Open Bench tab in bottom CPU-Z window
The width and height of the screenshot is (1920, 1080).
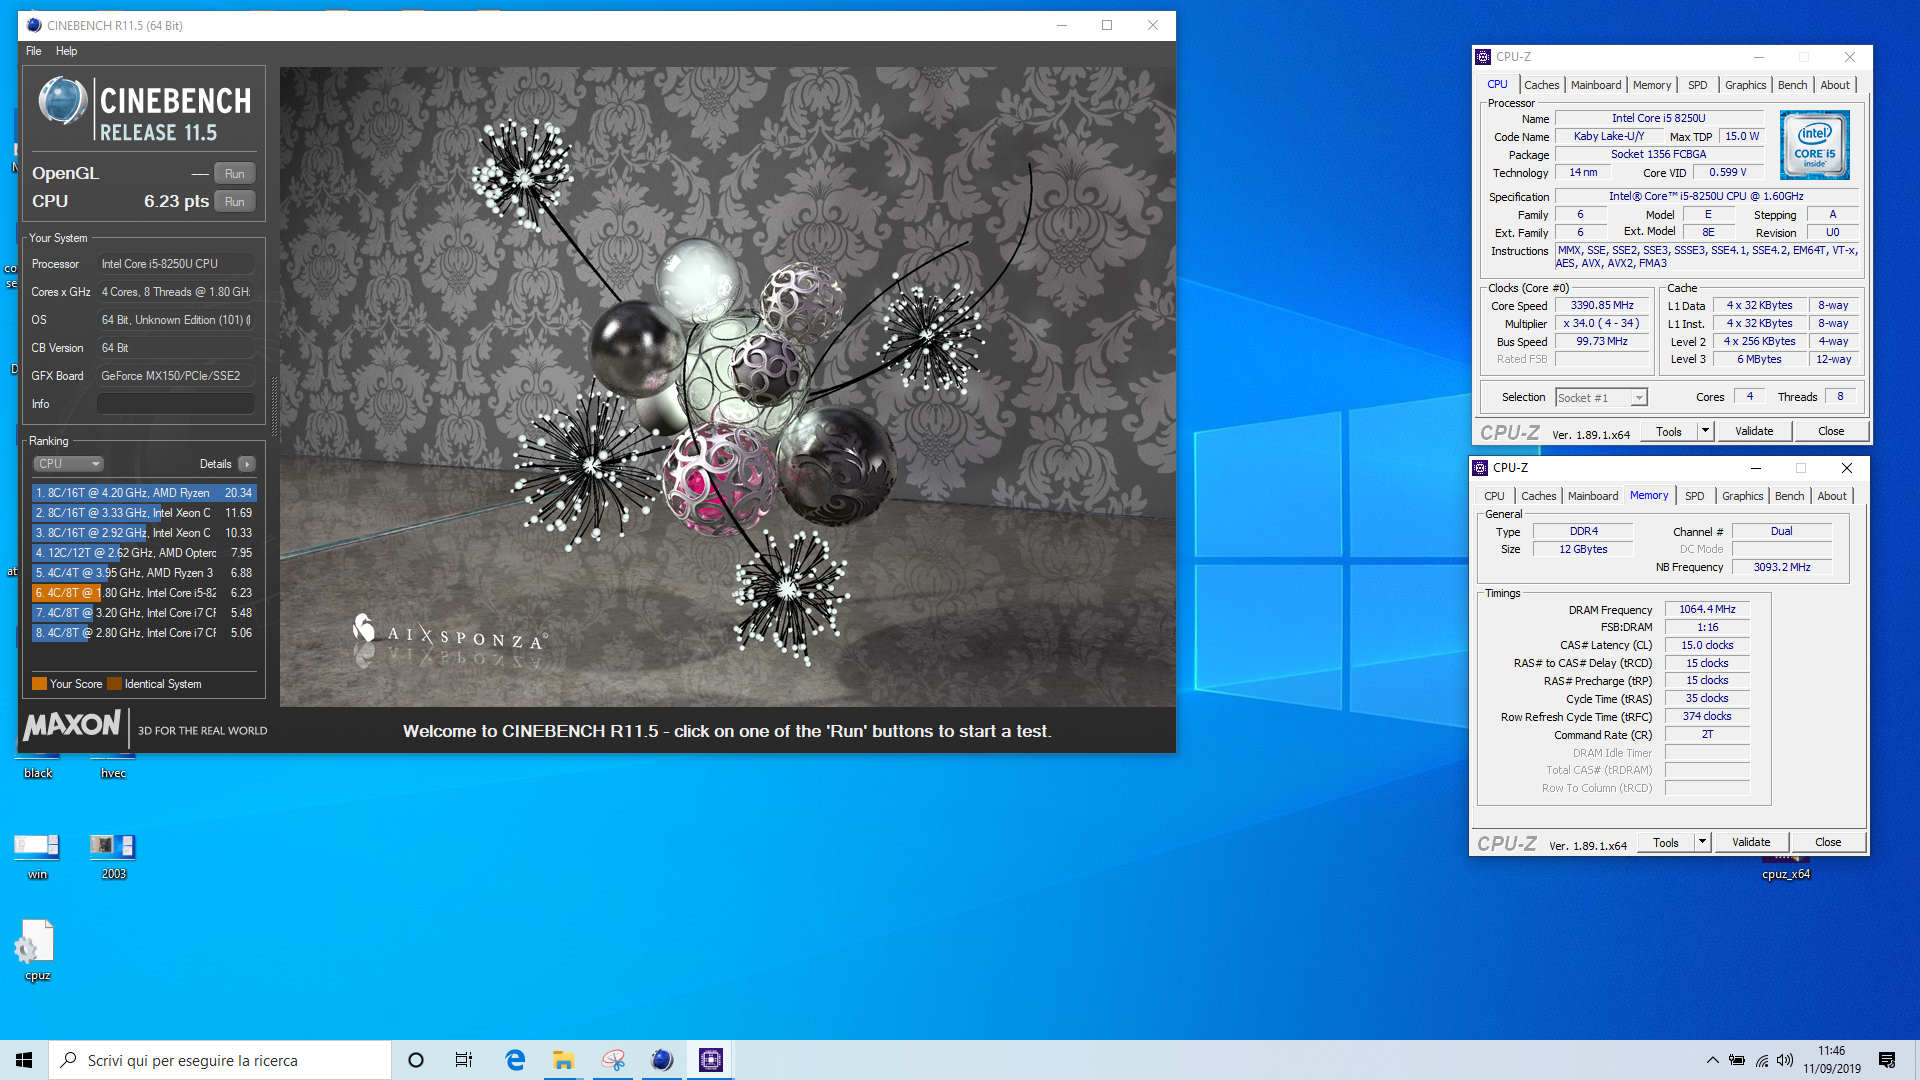click(x=1790, y=496)
